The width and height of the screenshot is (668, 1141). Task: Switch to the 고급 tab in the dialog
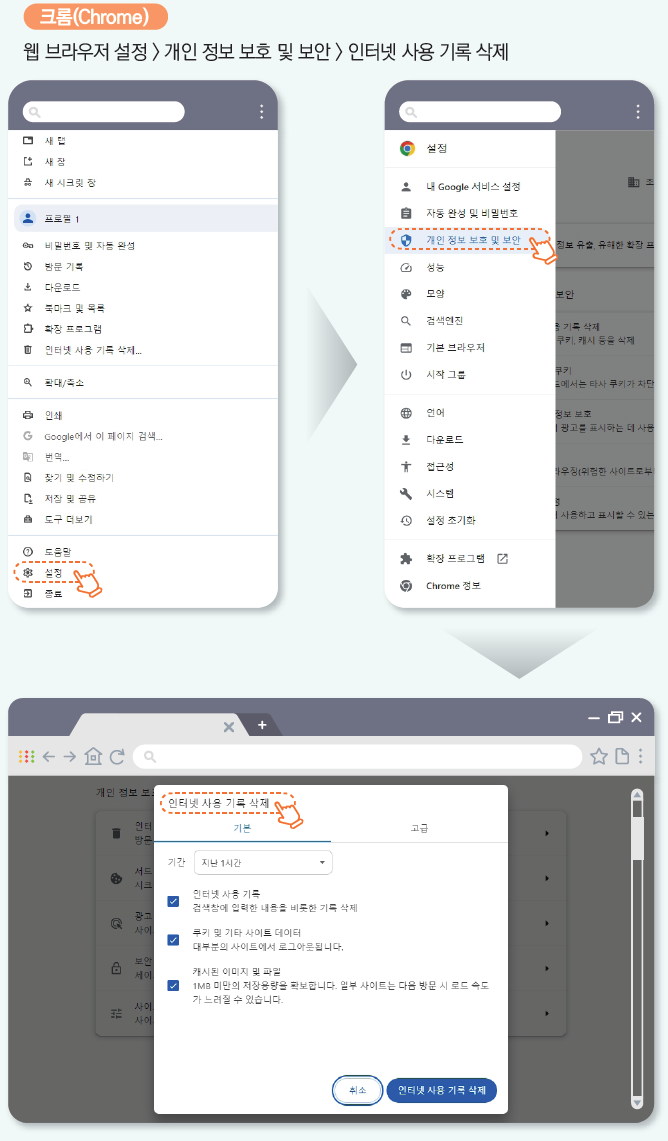pyautogui.click(x=419, y=828)
